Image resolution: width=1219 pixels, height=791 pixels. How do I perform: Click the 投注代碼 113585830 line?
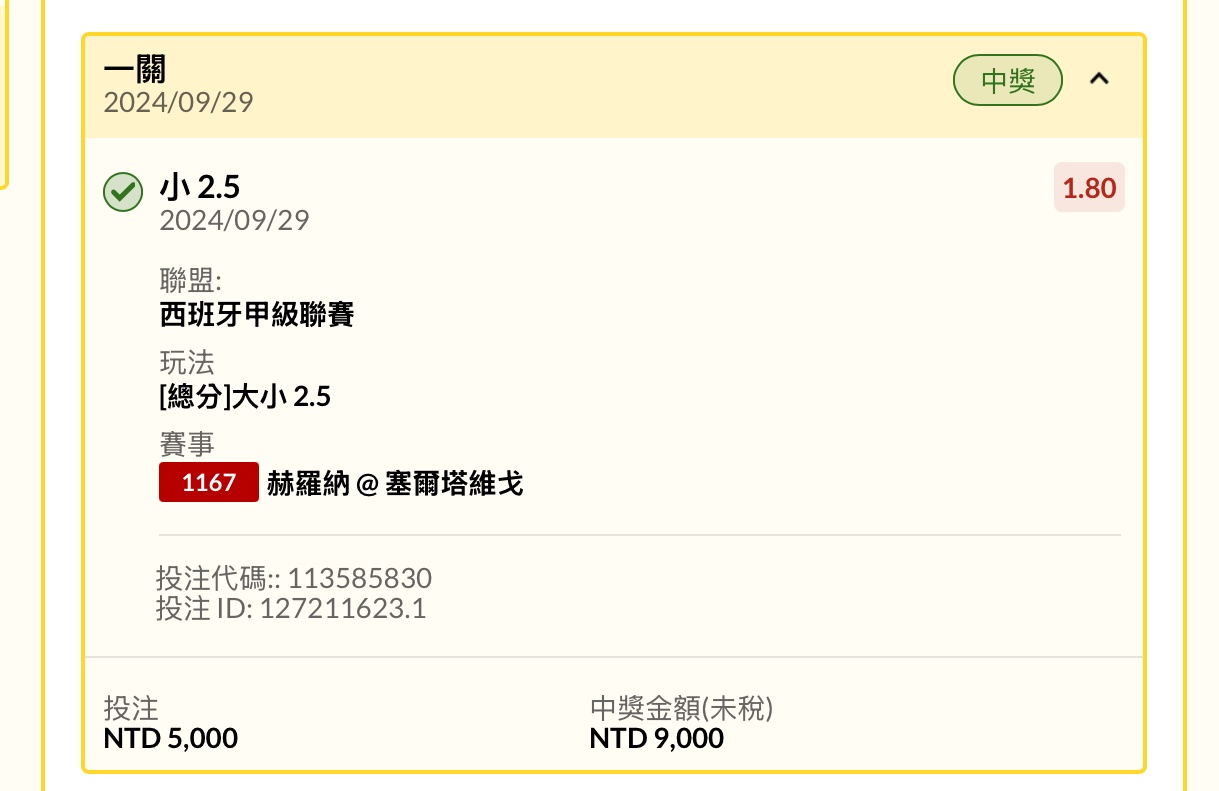point(294,578)
